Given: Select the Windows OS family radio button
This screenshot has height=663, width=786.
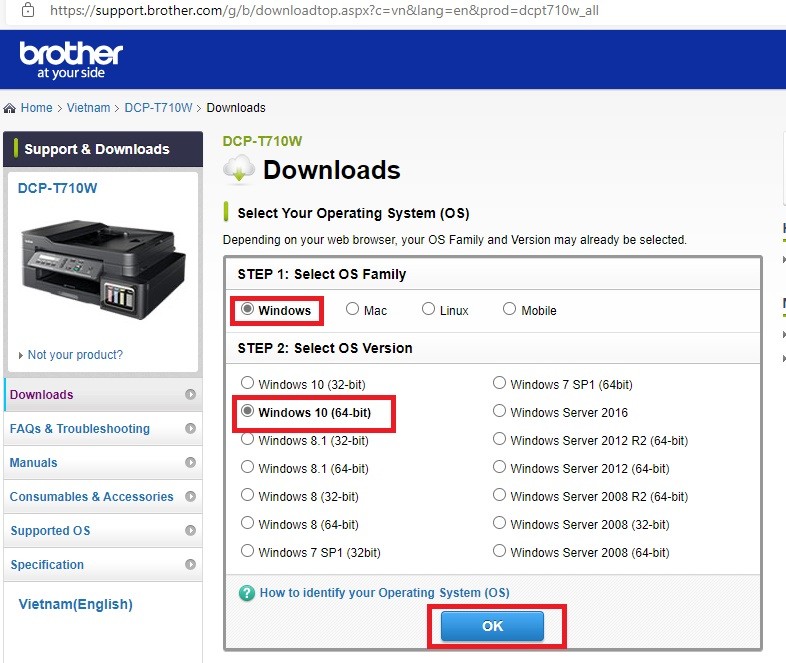Looking at the screenshot, I should tap(247, 309).
